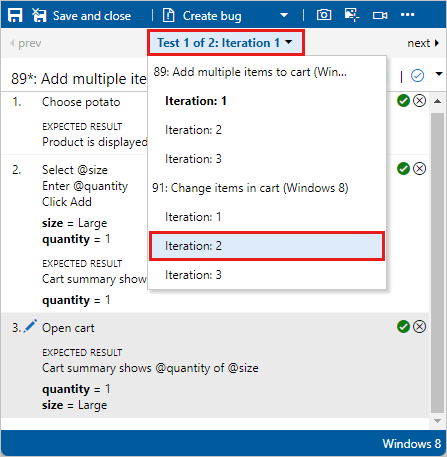Start the action log recording icon
The width and height of the screenshot is (447, 457).
(x=351, y=15)
